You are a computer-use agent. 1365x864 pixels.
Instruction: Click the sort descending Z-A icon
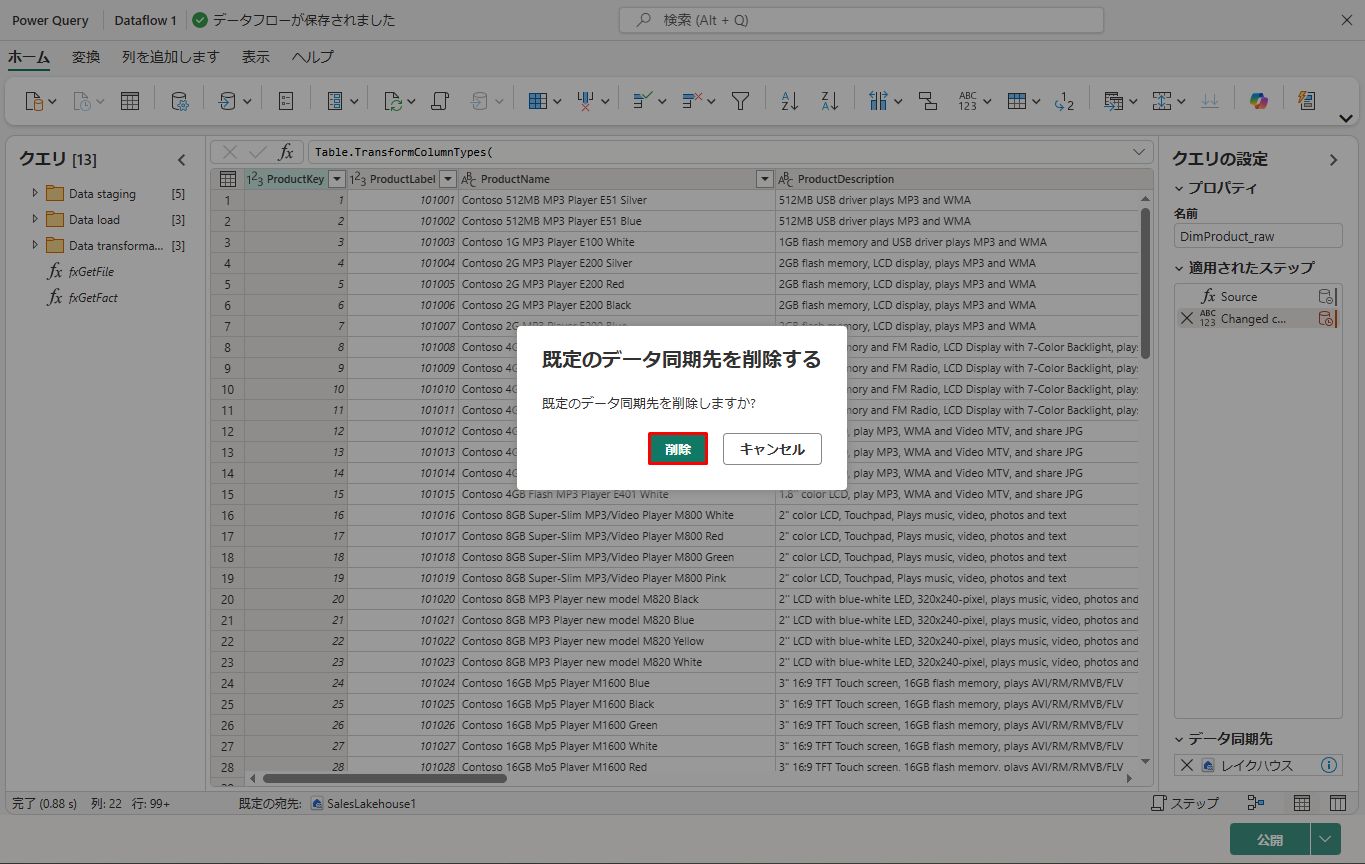tap(829, 100)
